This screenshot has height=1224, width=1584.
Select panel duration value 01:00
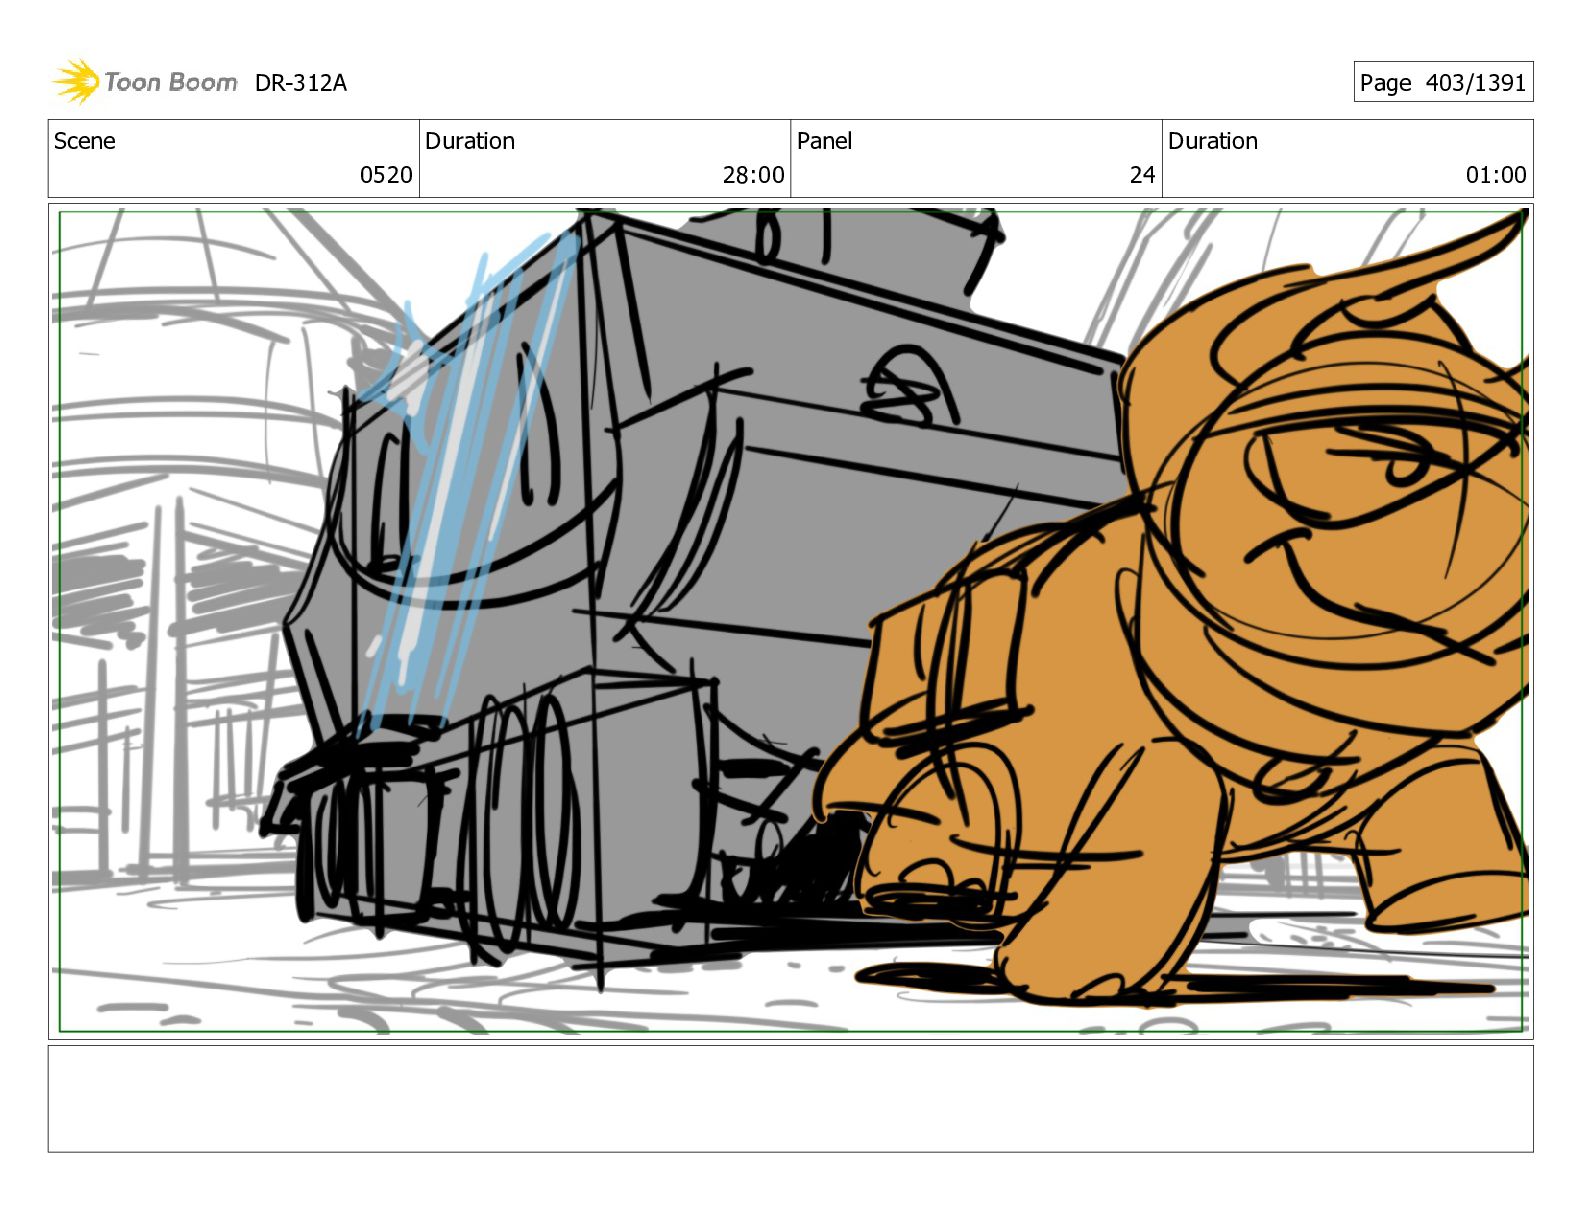pyautogui.click(x=1496, y=175)
